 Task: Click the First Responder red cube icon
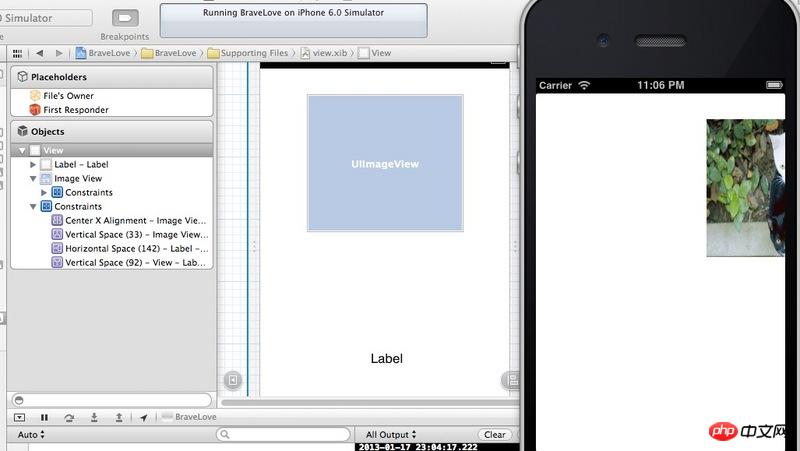point(35,110)
